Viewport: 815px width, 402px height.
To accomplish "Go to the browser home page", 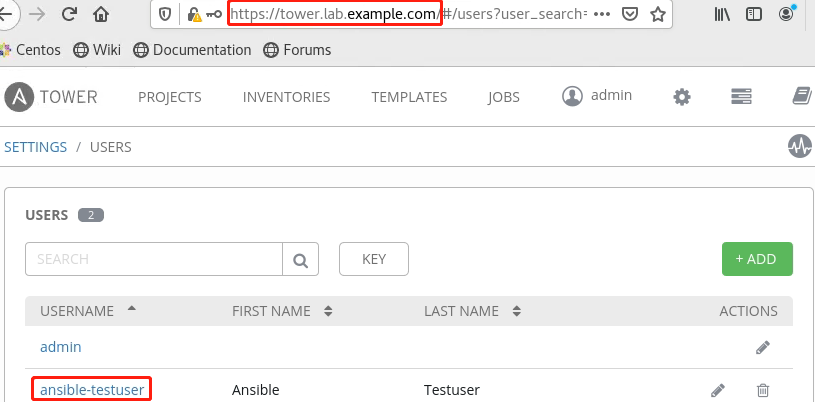I will click(100, 15).
